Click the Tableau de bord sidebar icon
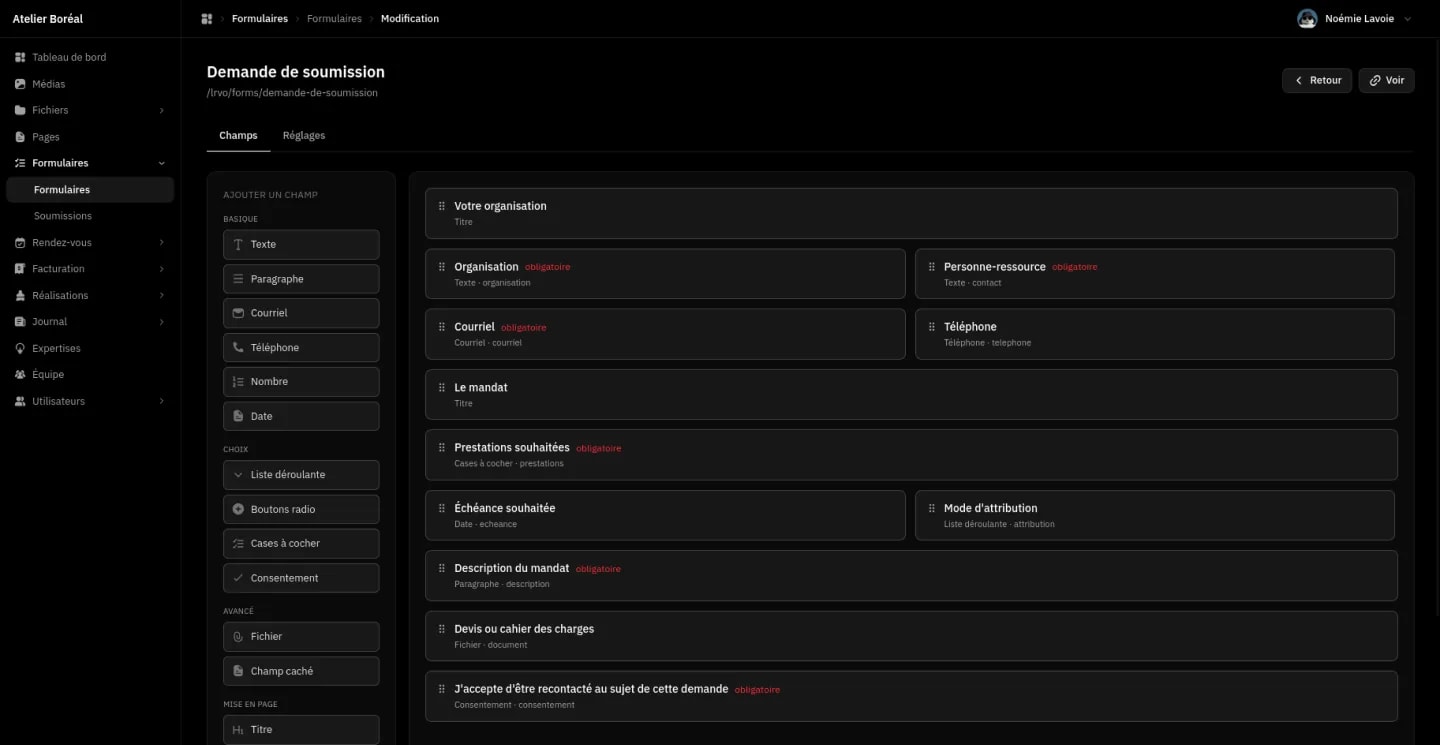Image resolution: width=1440 pixels, height=745 pixels. (x=20, y=57)
